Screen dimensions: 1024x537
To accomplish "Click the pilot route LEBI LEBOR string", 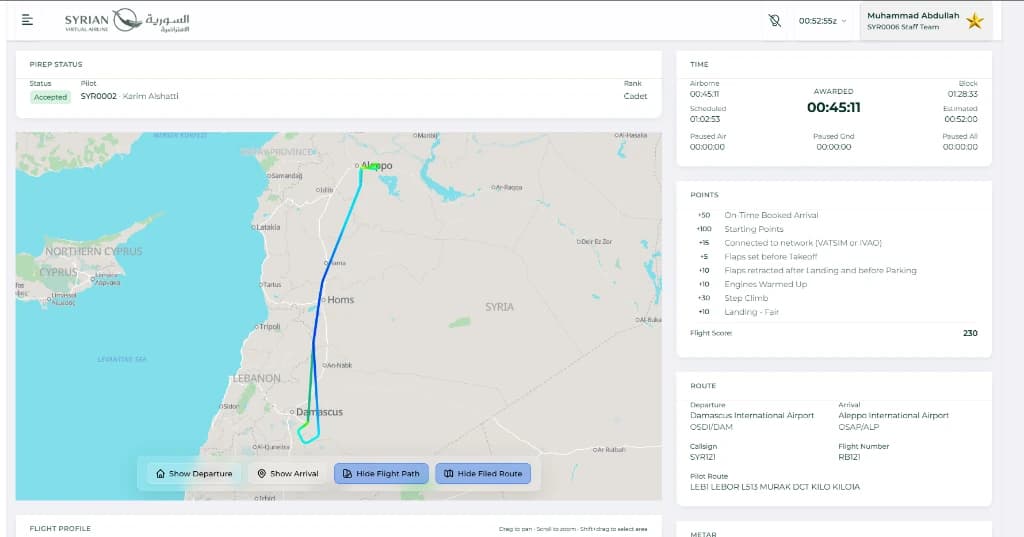I will (775, 487).
